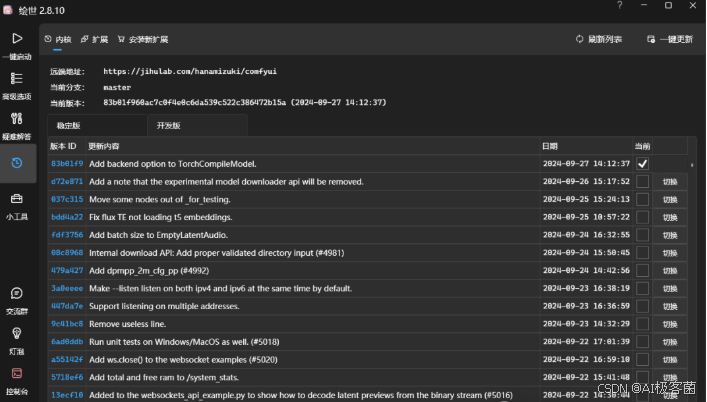Image resolution: width=707 pixels, height=402 pixels.
Task: Select date cell 2024-09-22 17:01:39
Action: (x=586, y=342)
